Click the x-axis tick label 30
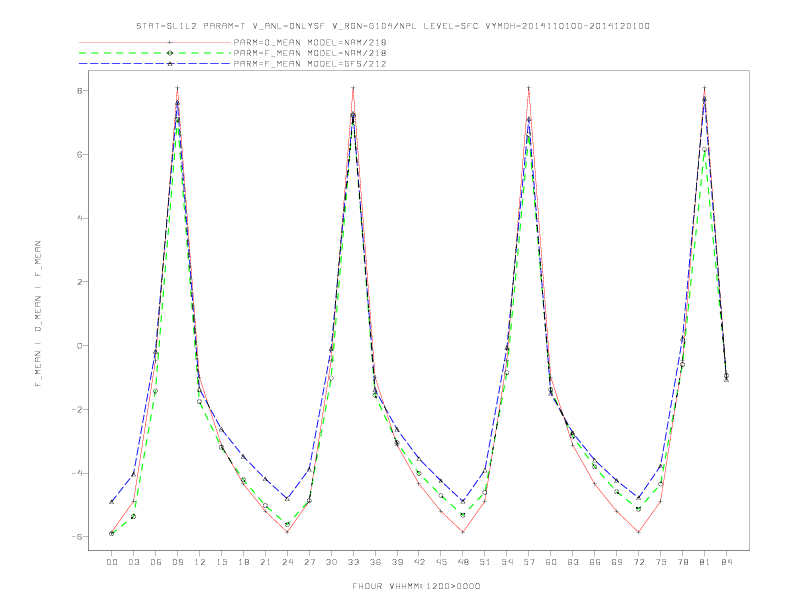792x612 pixels. [331, 562]
